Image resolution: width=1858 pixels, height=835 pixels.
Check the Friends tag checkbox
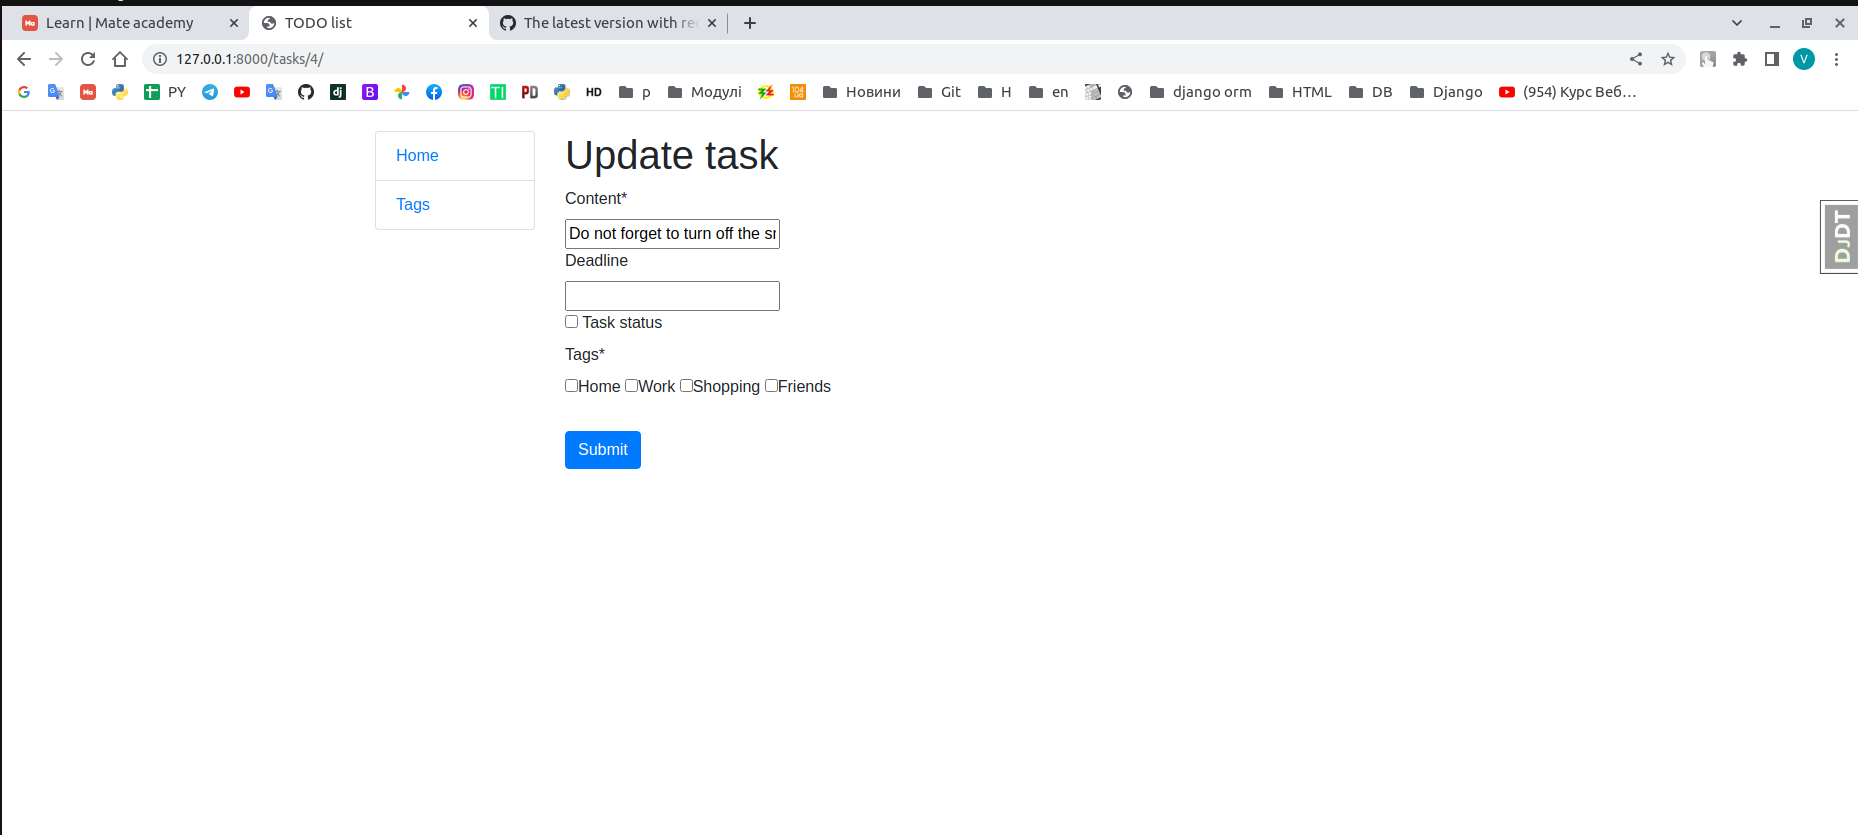[x=771, y=386]
